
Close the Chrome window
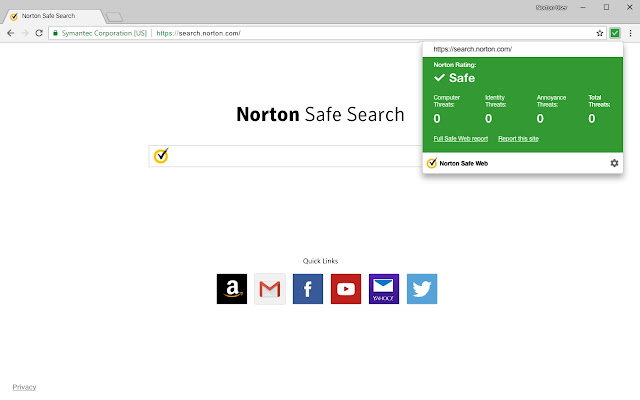point(629,7)
